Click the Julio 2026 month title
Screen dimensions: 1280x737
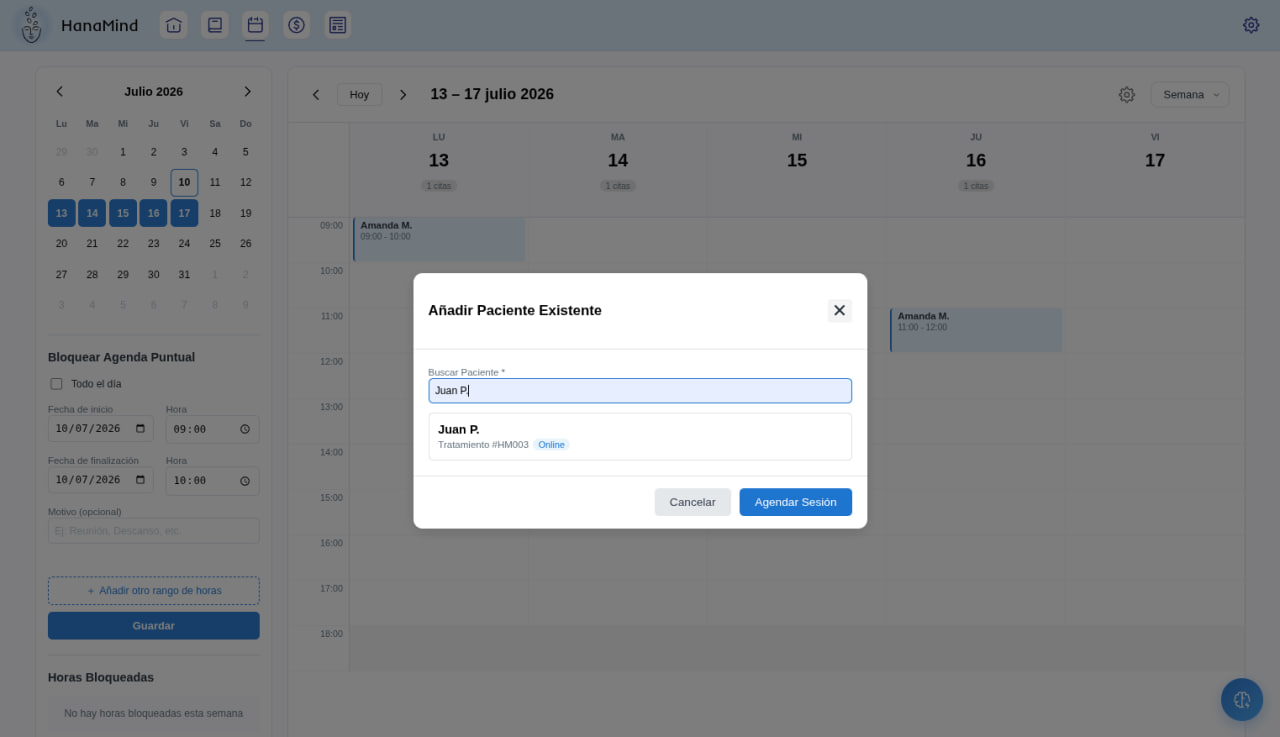click(154, 91)
